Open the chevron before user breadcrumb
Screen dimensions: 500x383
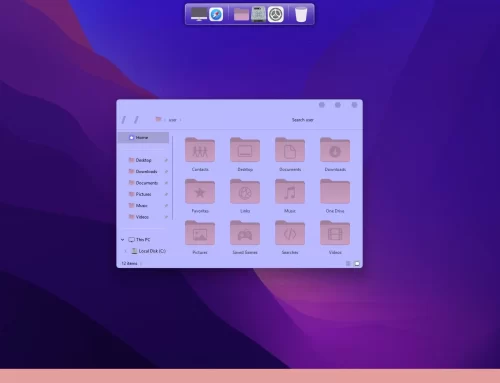[x=165, y=120]
